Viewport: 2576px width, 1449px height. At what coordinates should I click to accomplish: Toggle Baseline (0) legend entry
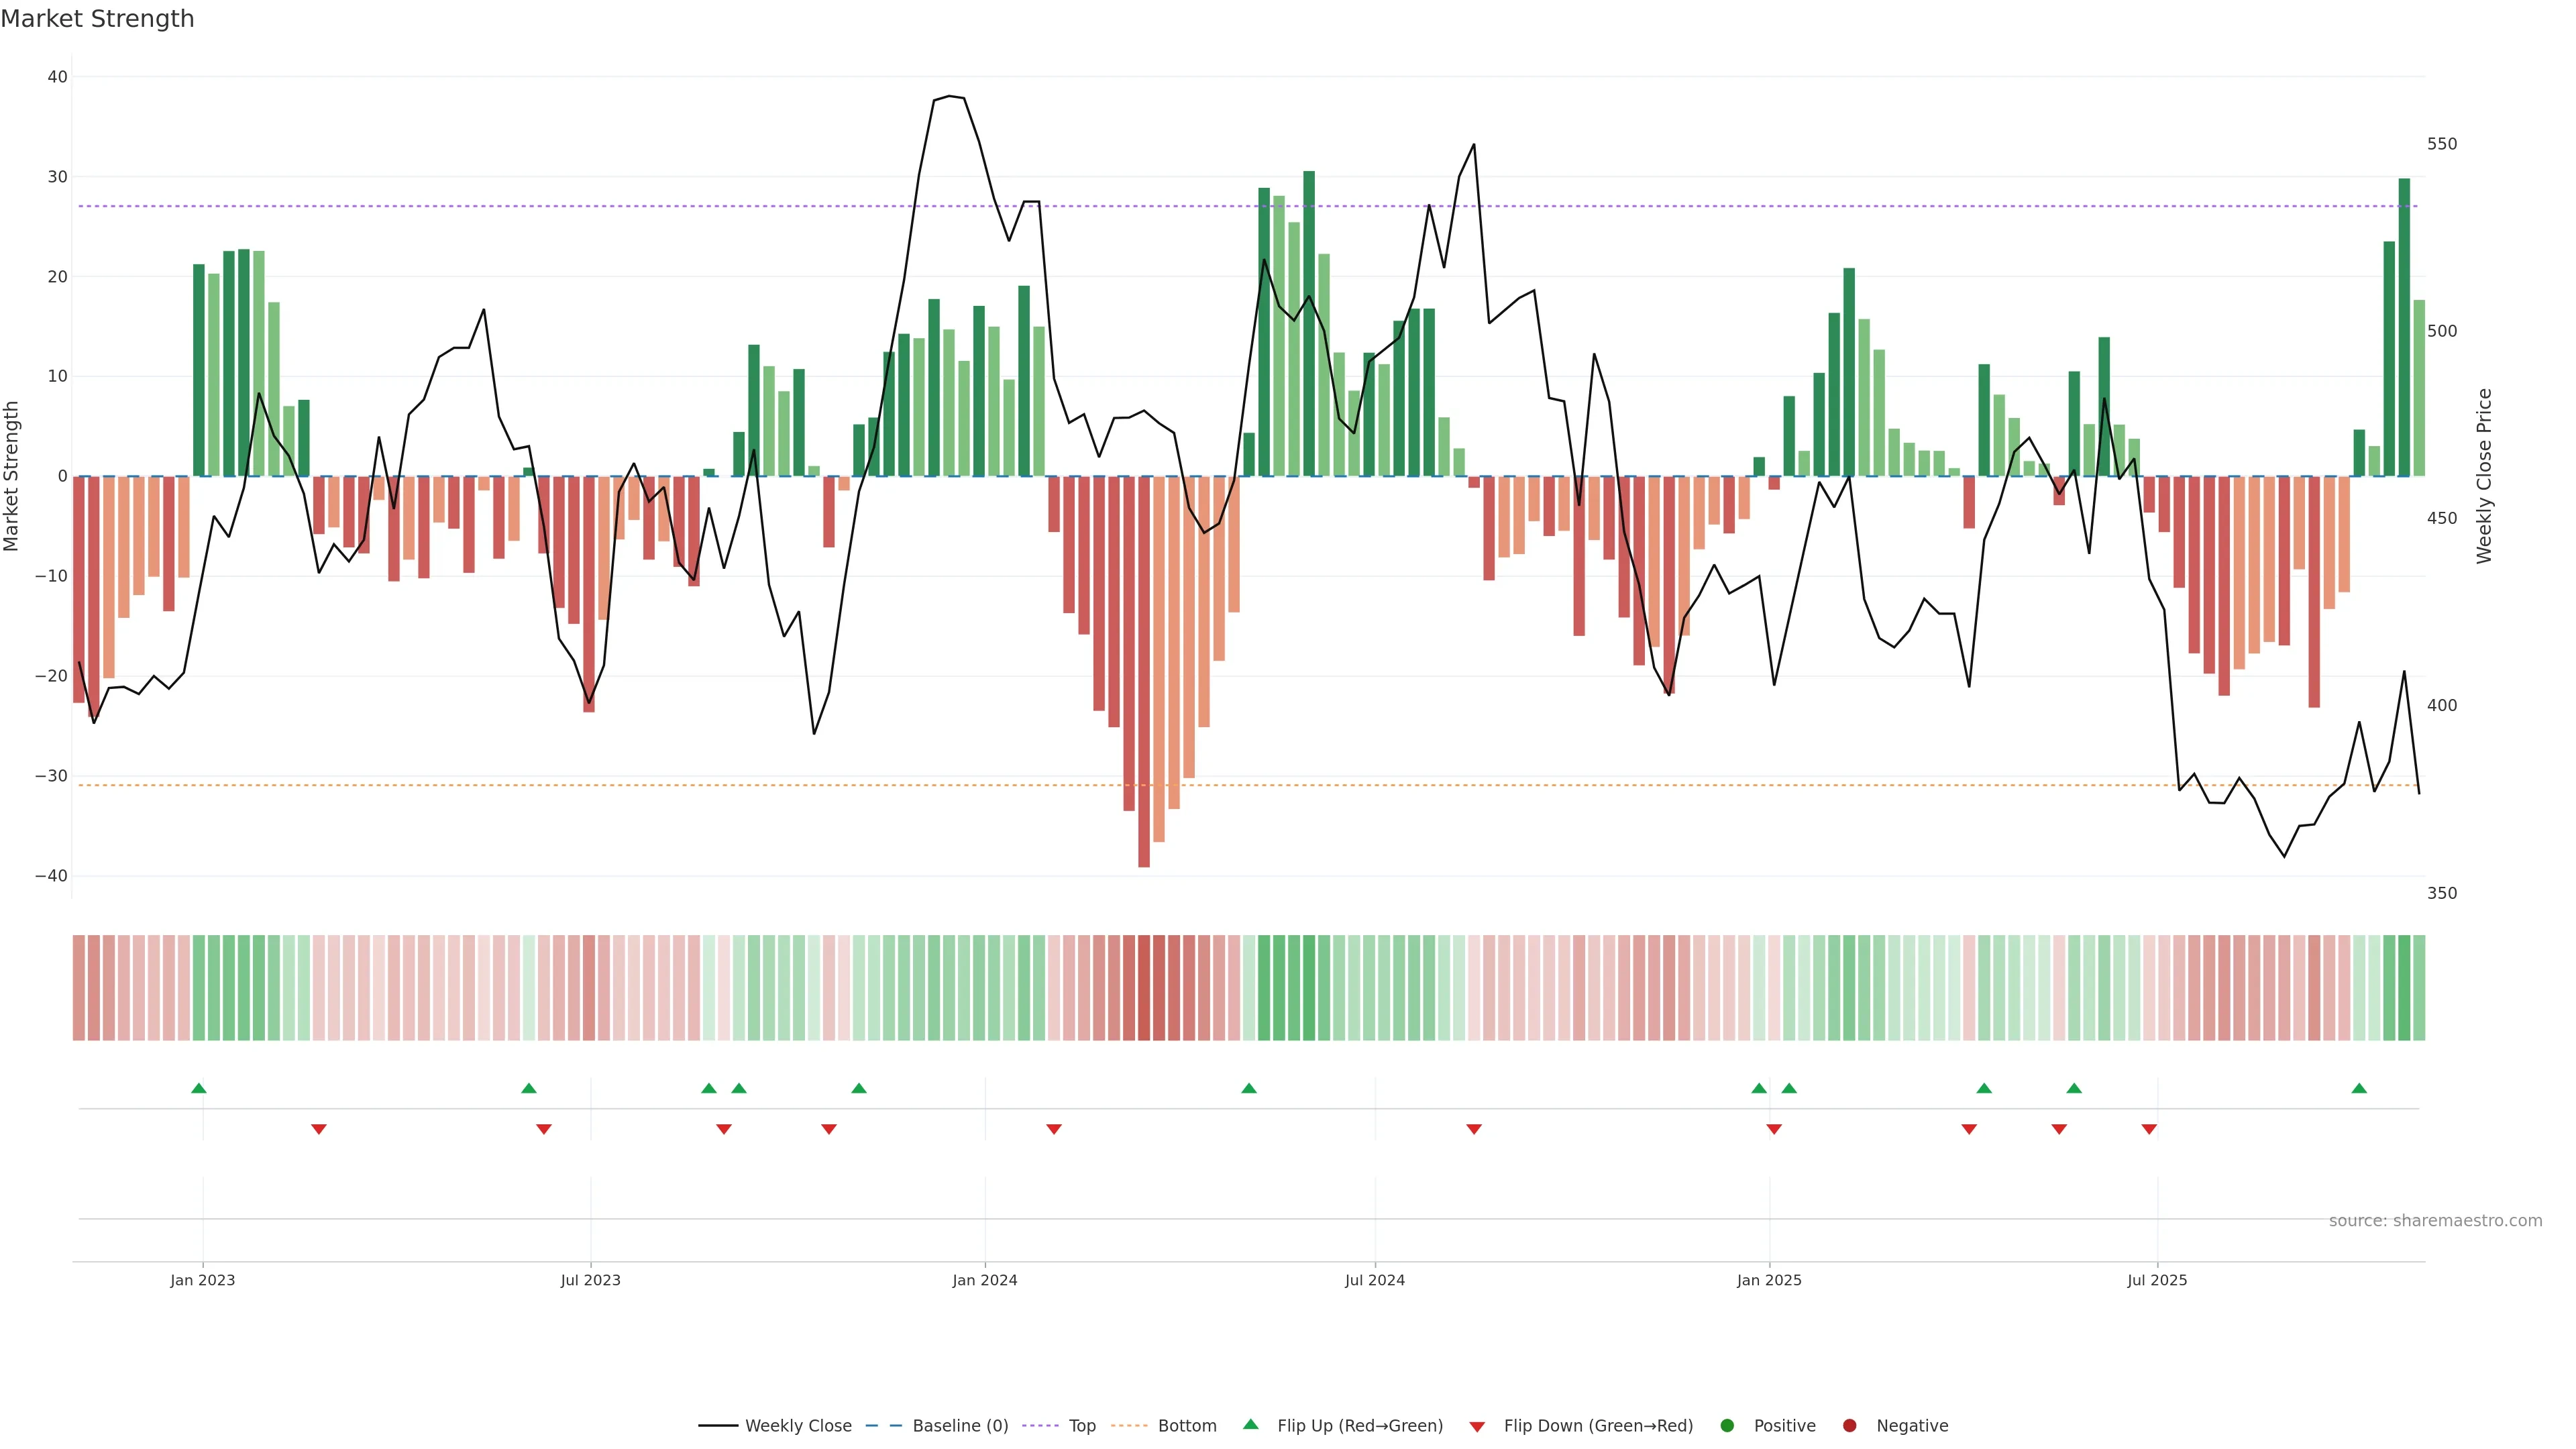pos(960,1426)
